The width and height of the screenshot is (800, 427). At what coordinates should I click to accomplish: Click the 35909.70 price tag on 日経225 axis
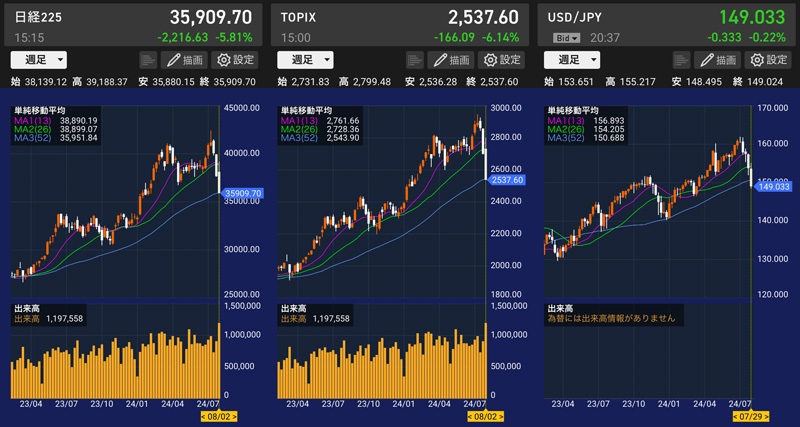tap(241, 193)
